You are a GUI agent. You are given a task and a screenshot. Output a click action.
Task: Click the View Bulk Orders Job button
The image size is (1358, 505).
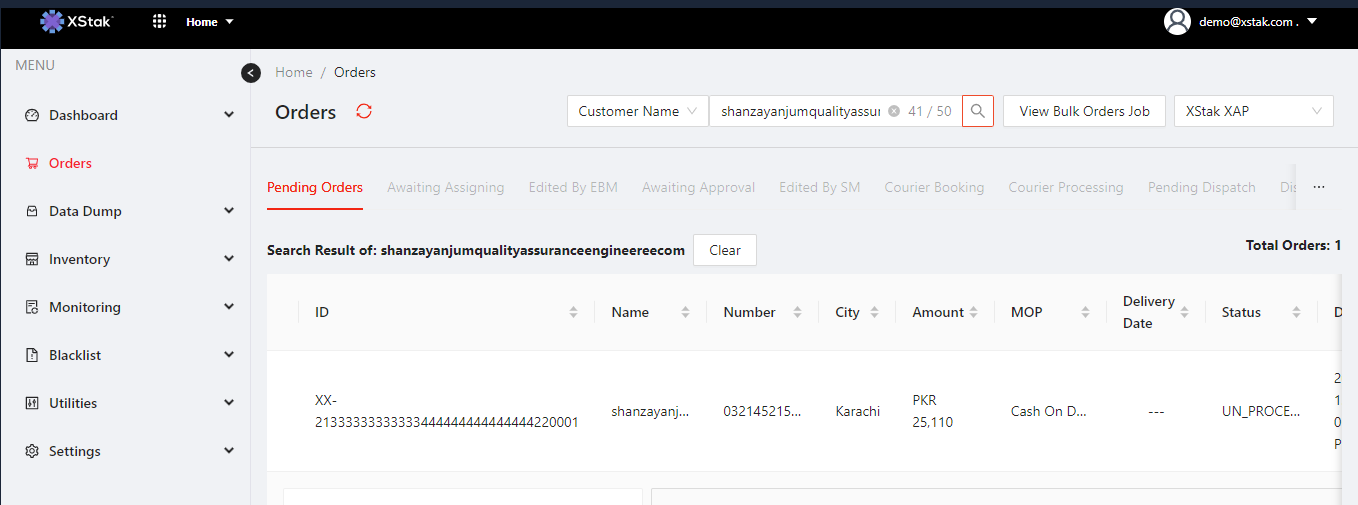(1084, 111)
